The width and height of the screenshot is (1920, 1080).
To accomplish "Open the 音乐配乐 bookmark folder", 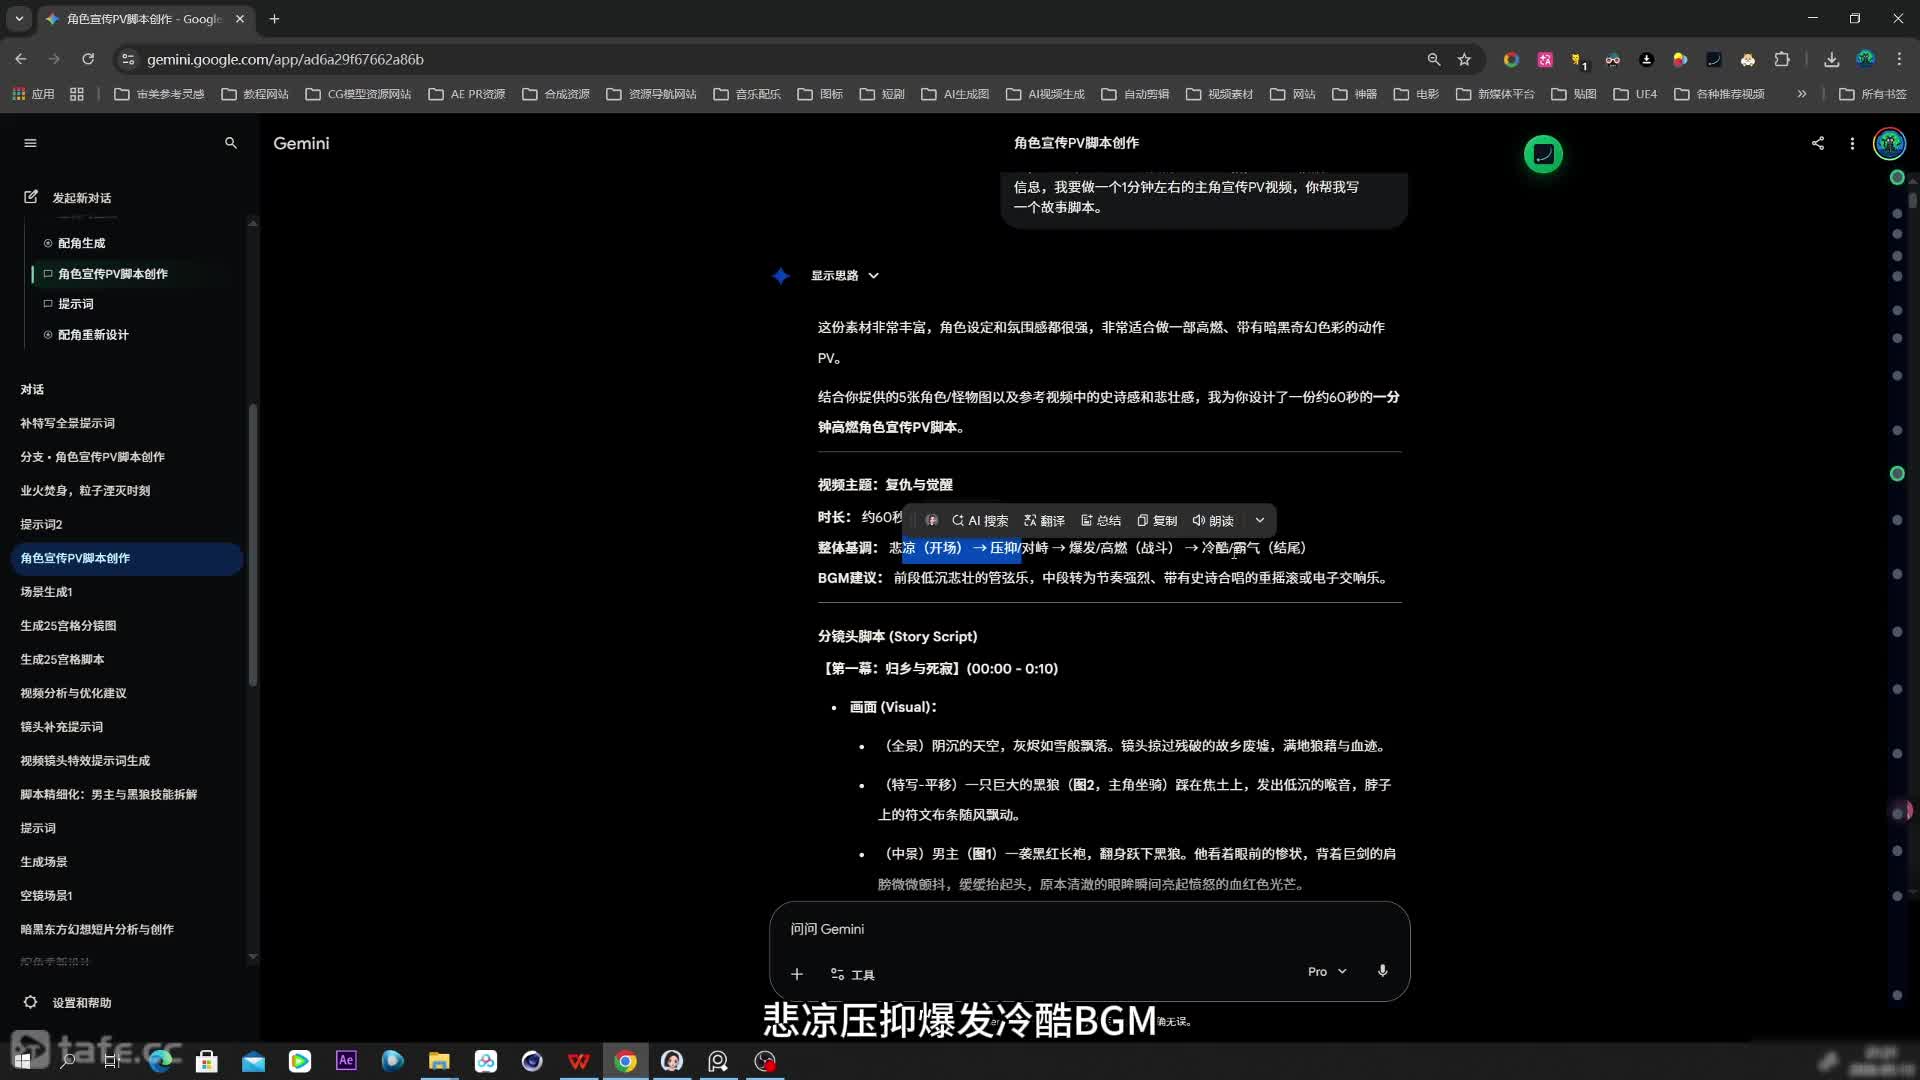I will coord(747,94).
